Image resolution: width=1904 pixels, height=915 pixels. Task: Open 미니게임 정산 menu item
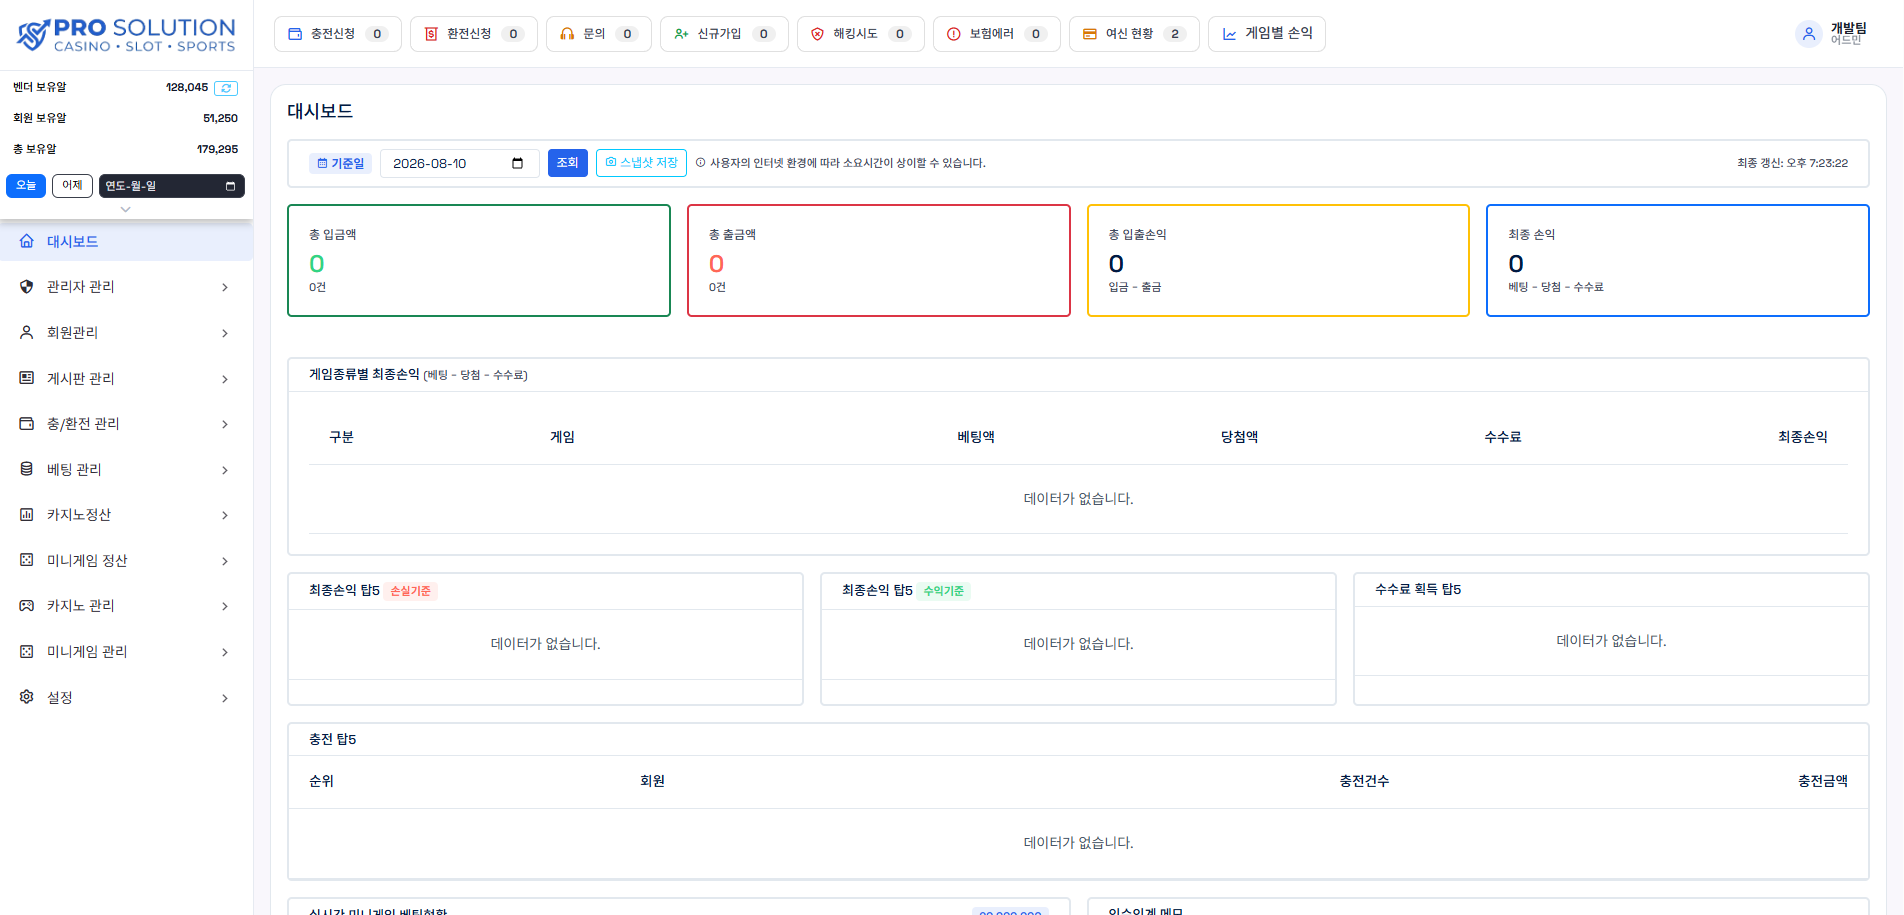[126, 561]
